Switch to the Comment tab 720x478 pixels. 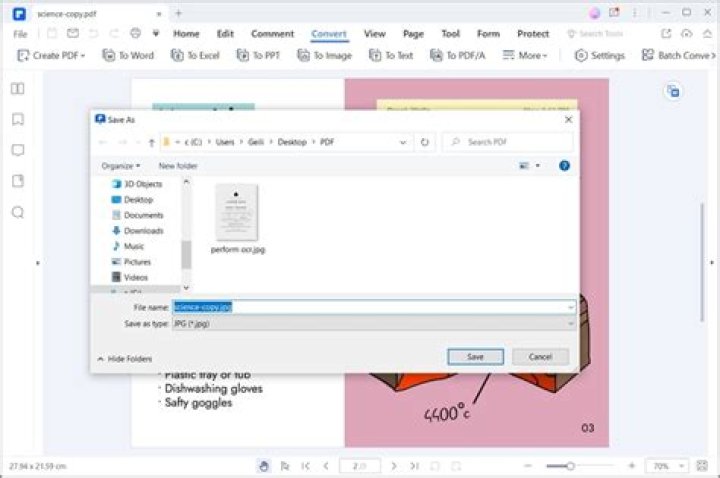point(272,33)
